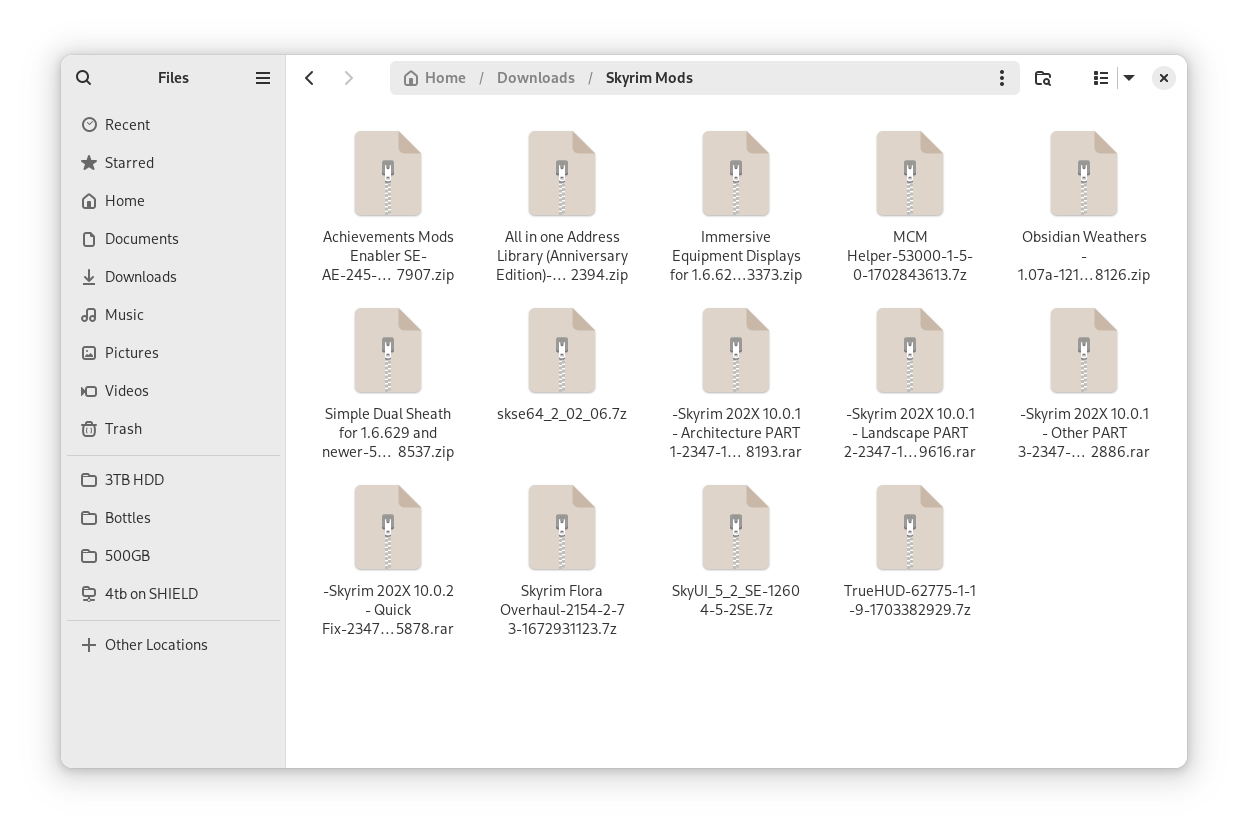Viewport: 1248px width, 835px height.
Task: Click the All in one Address Library filename label
Action: [x=562, y=256]
